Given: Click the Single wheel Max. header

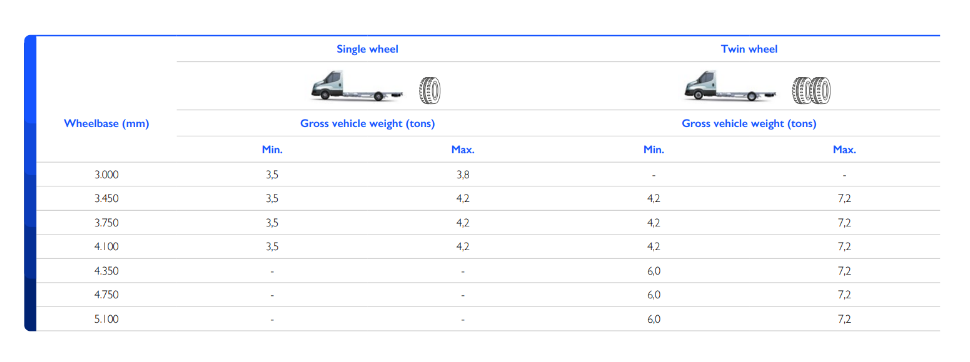Looking at the screenshot, I should [x=463, y=149].
